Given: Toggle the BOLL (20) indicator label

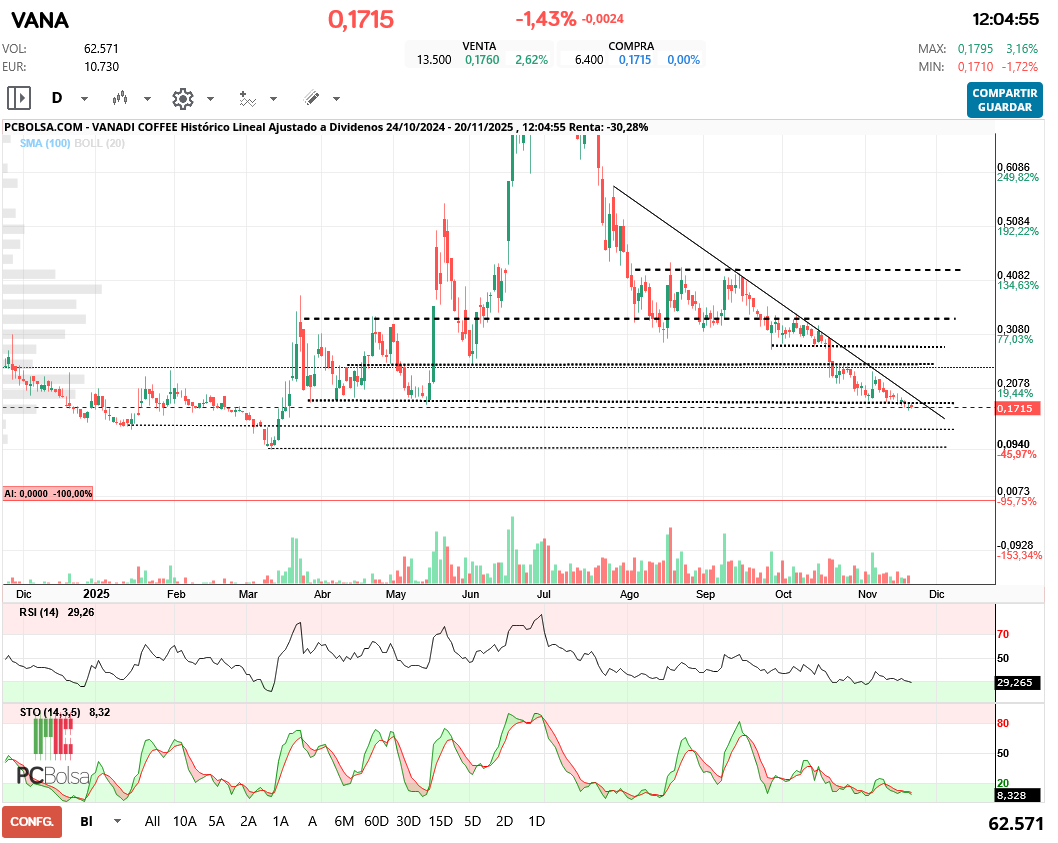Looking at the screenshot, I should [103, 143].
